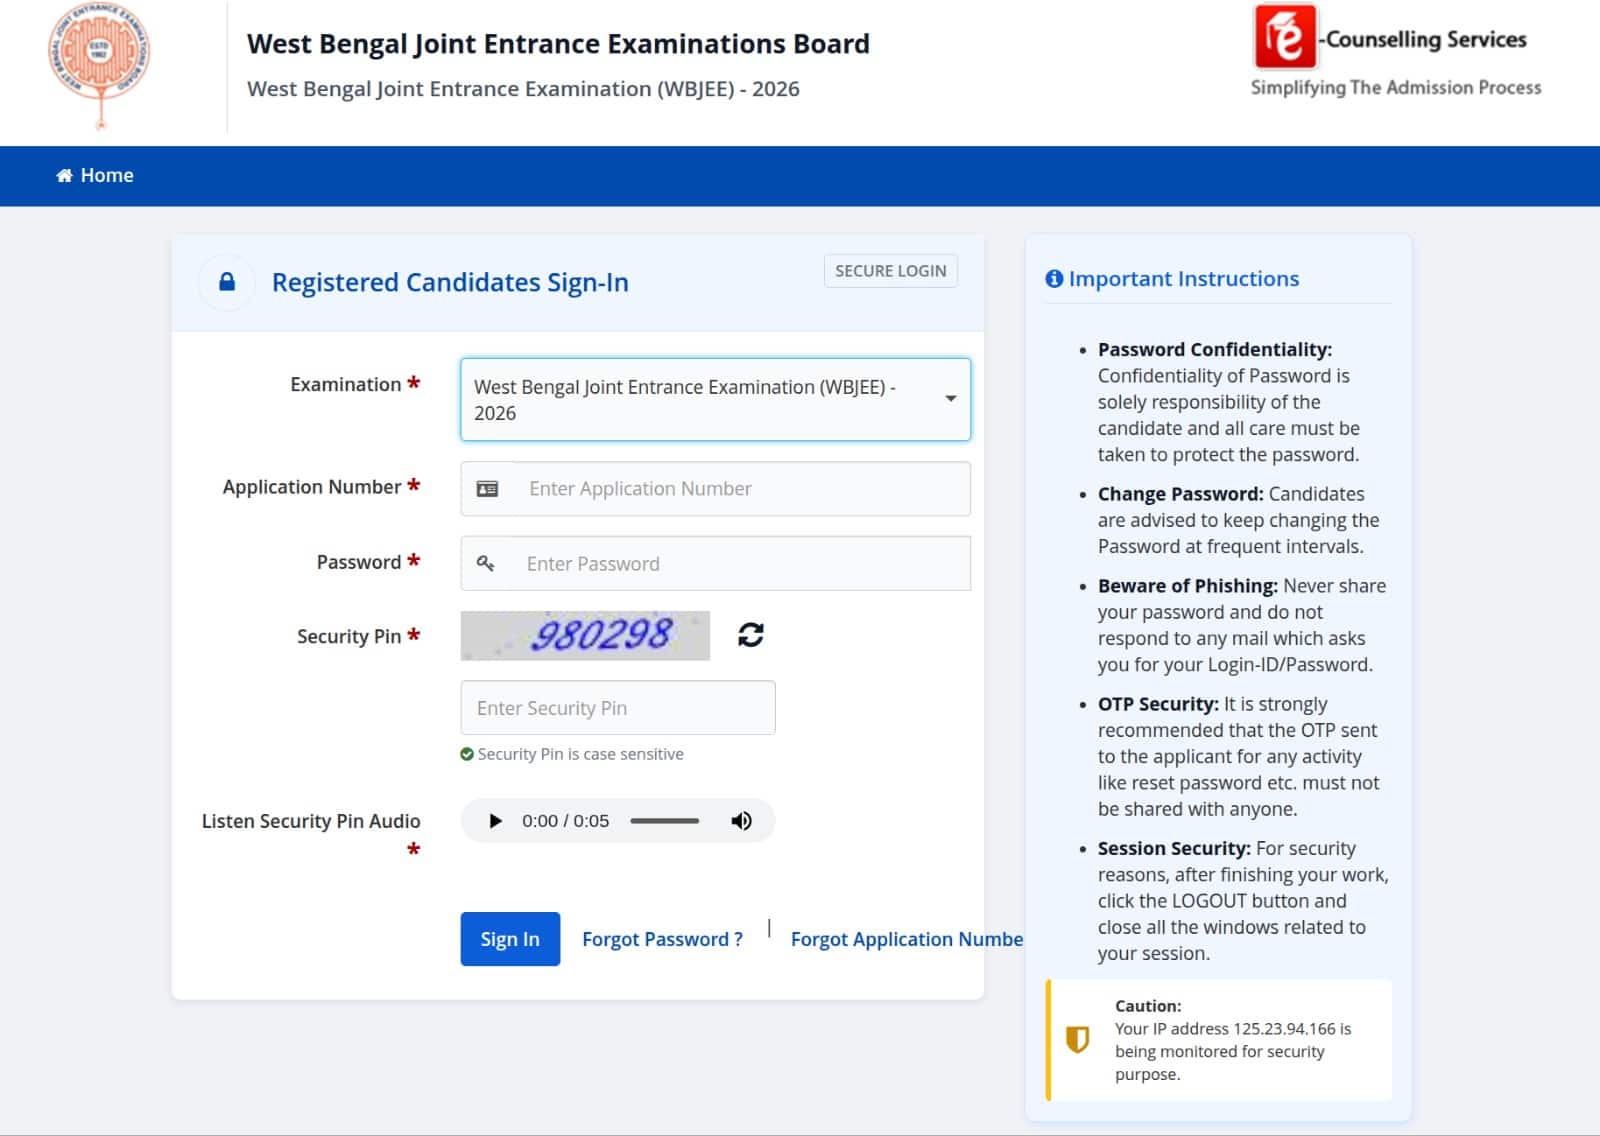
Task: Click the Security Pin is case sensitive note
Action: click(580, 754)
